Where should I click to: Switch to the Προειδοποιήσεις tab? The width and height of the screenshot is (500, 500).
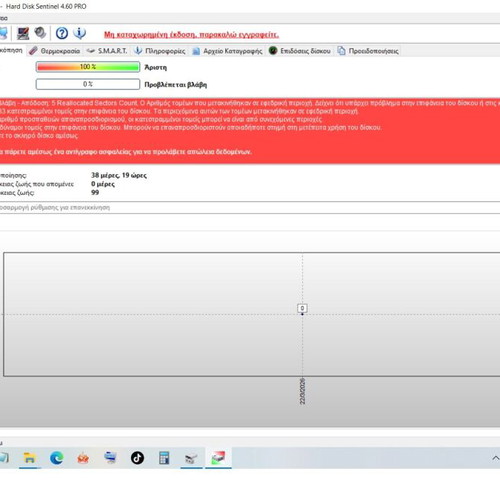(x=368, y=51)
